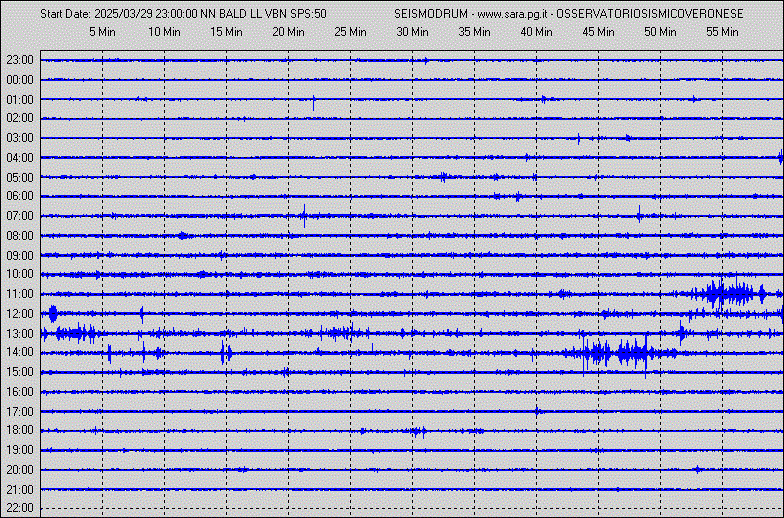Click the 18:00 hour label
Viewport: 784px width, 518px height.
coord(20,430)
